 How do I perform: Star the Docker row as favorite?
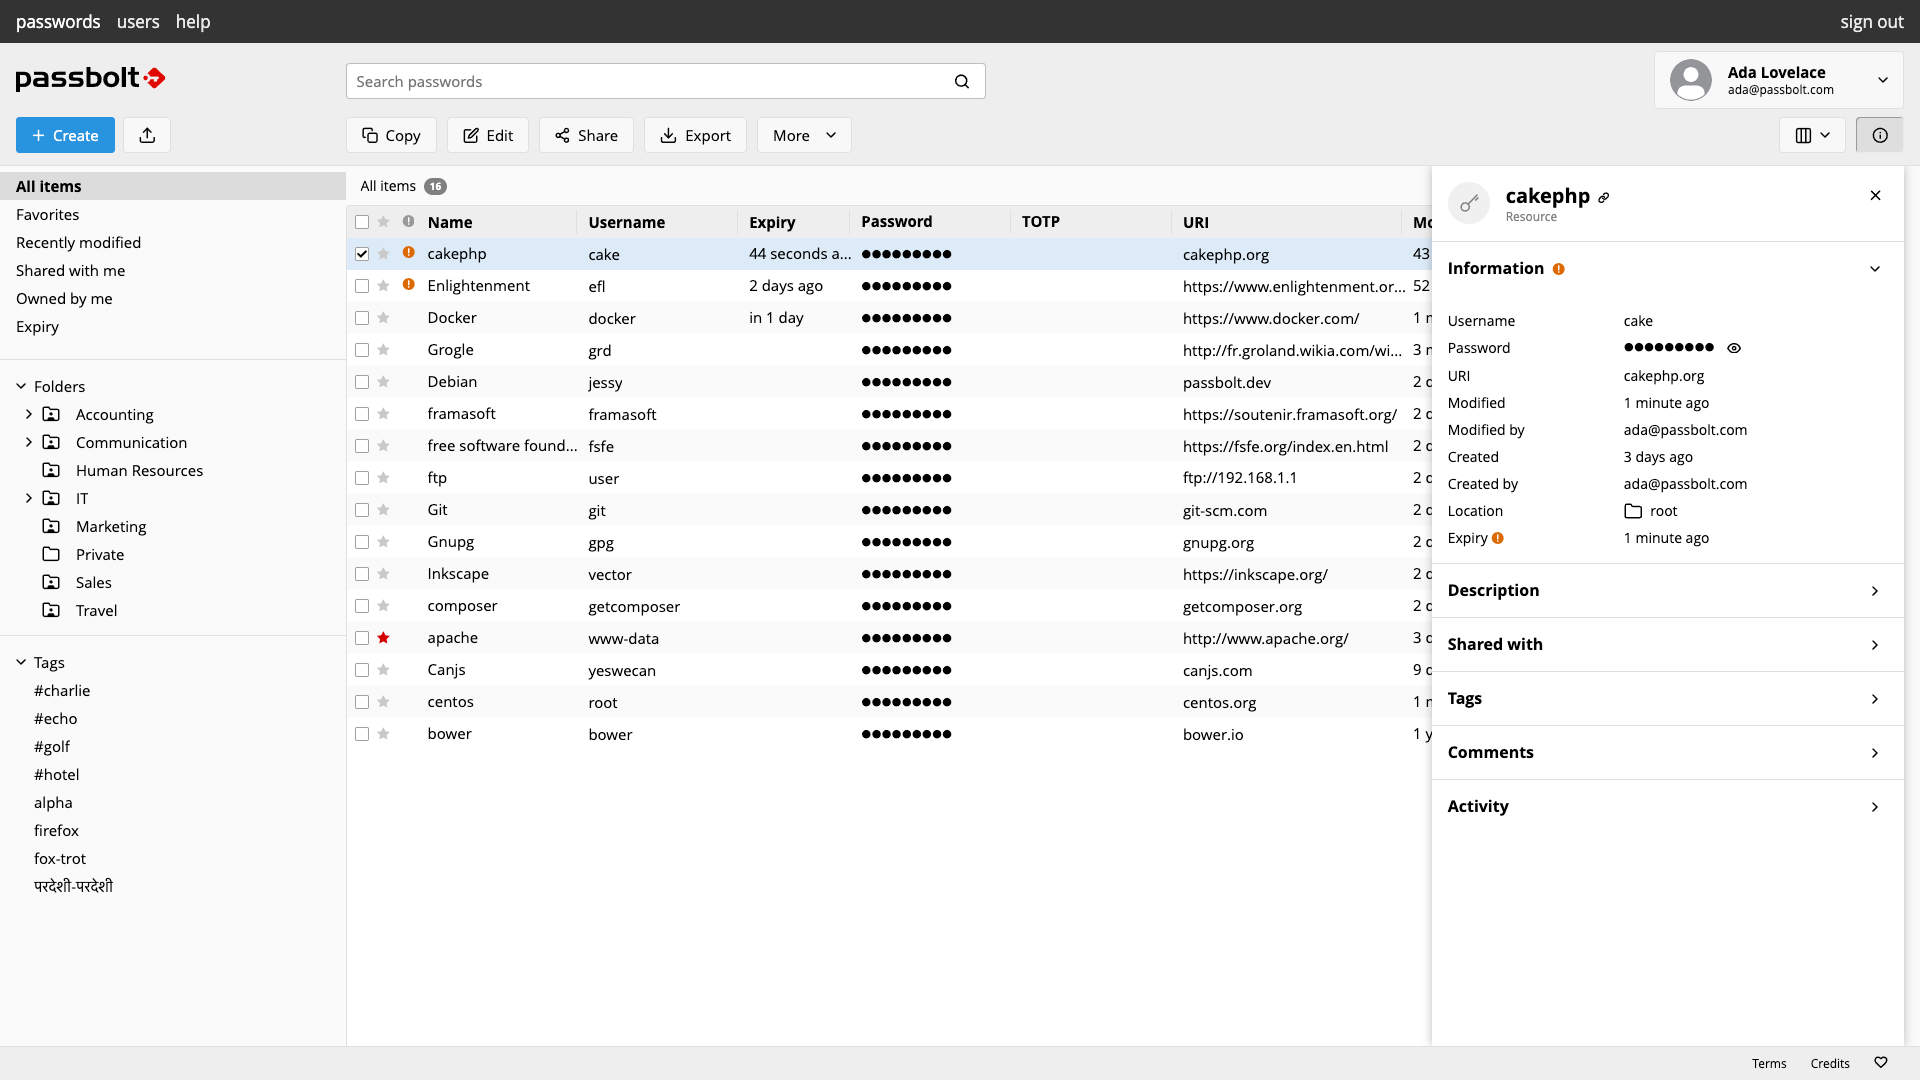383,318
